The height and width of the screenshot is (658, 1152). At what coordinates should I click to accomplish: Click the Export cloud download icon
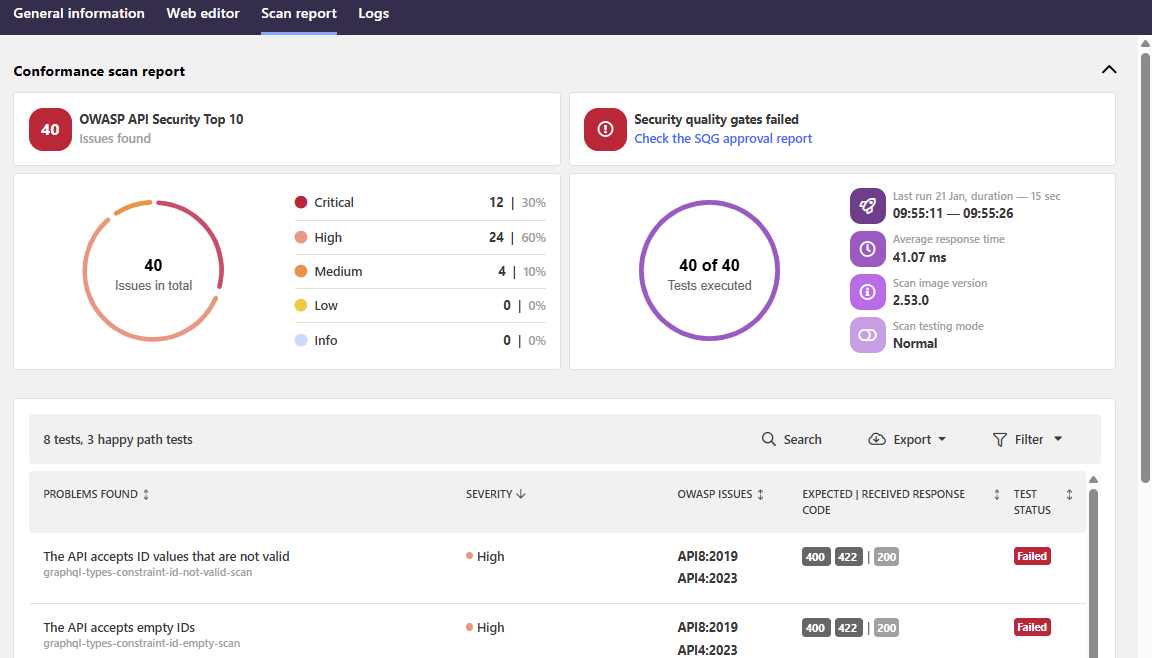pyautogui.click(x=877, y=439)
